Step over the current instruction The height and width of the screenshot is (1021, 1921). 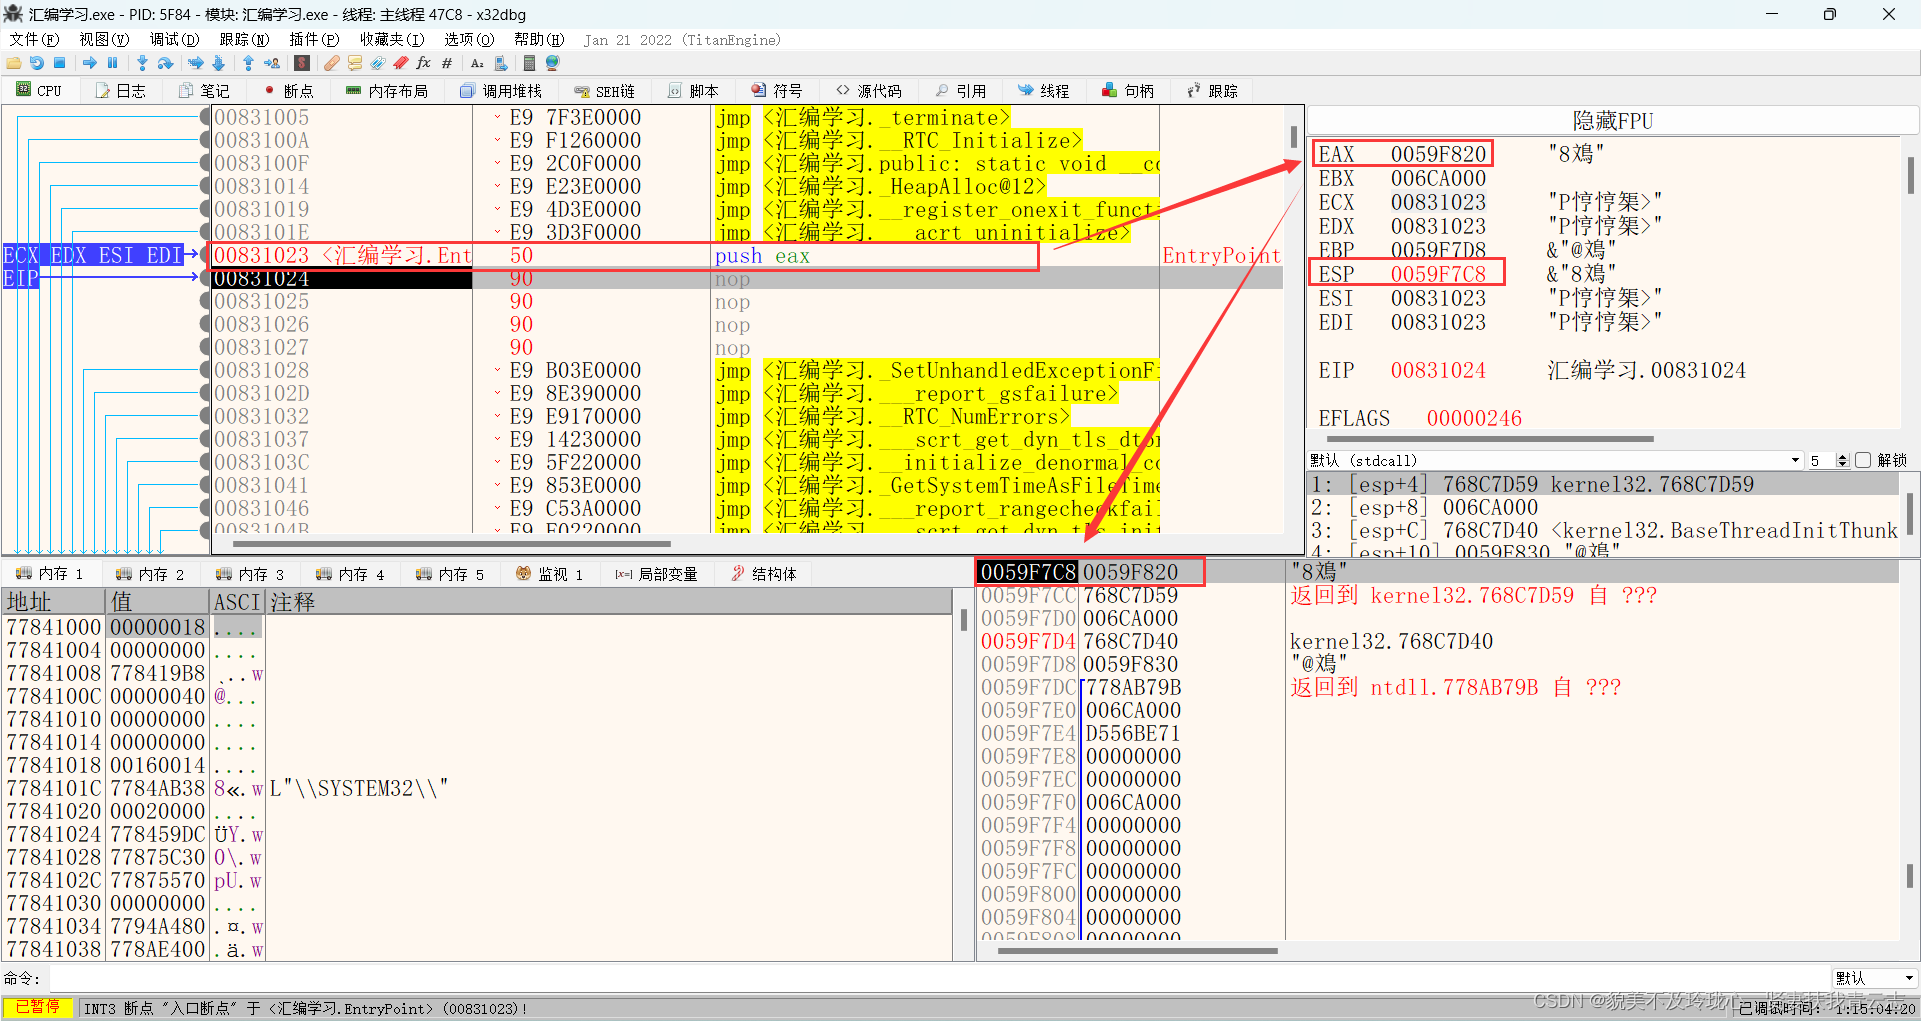166,63
